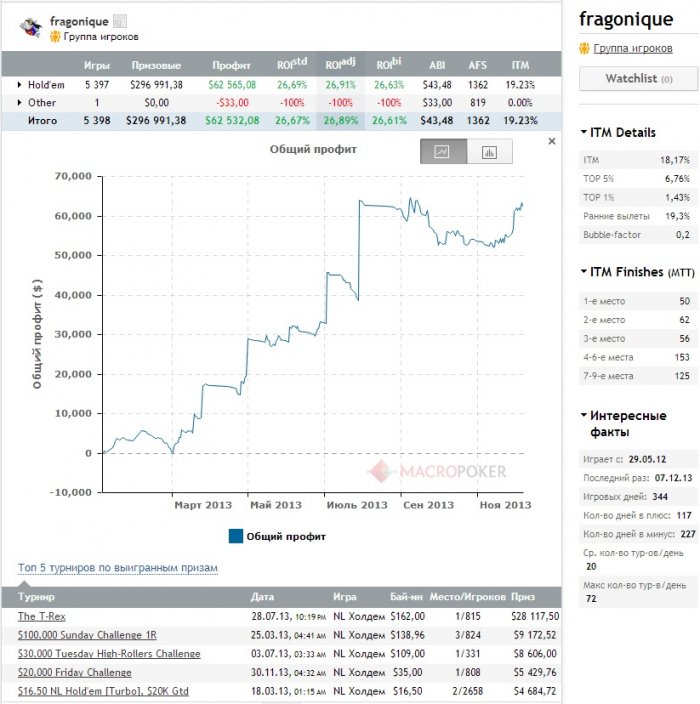Select the ROI adj column header
Screen dimensions: 700x704
pyautogui.click(x=340, y=64)
